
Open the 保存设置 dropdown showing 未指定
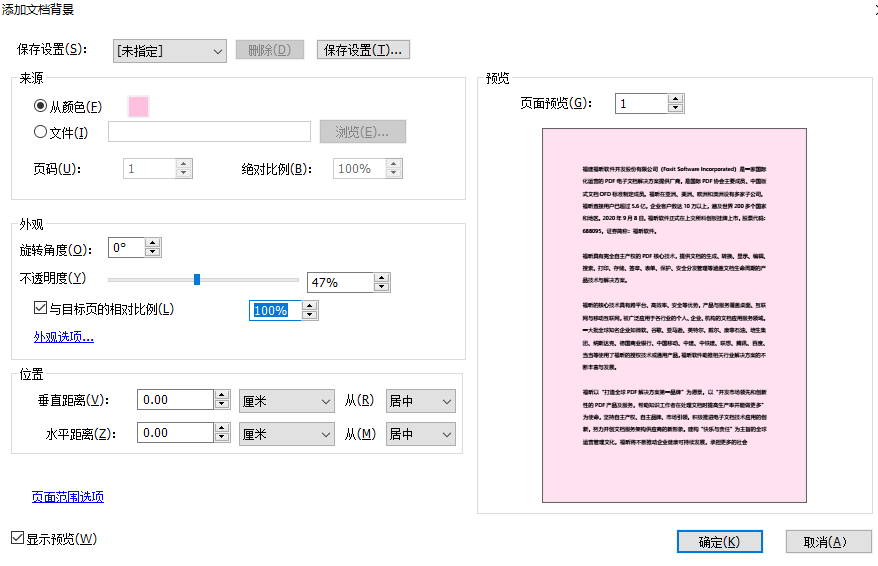tap(170, 50)
